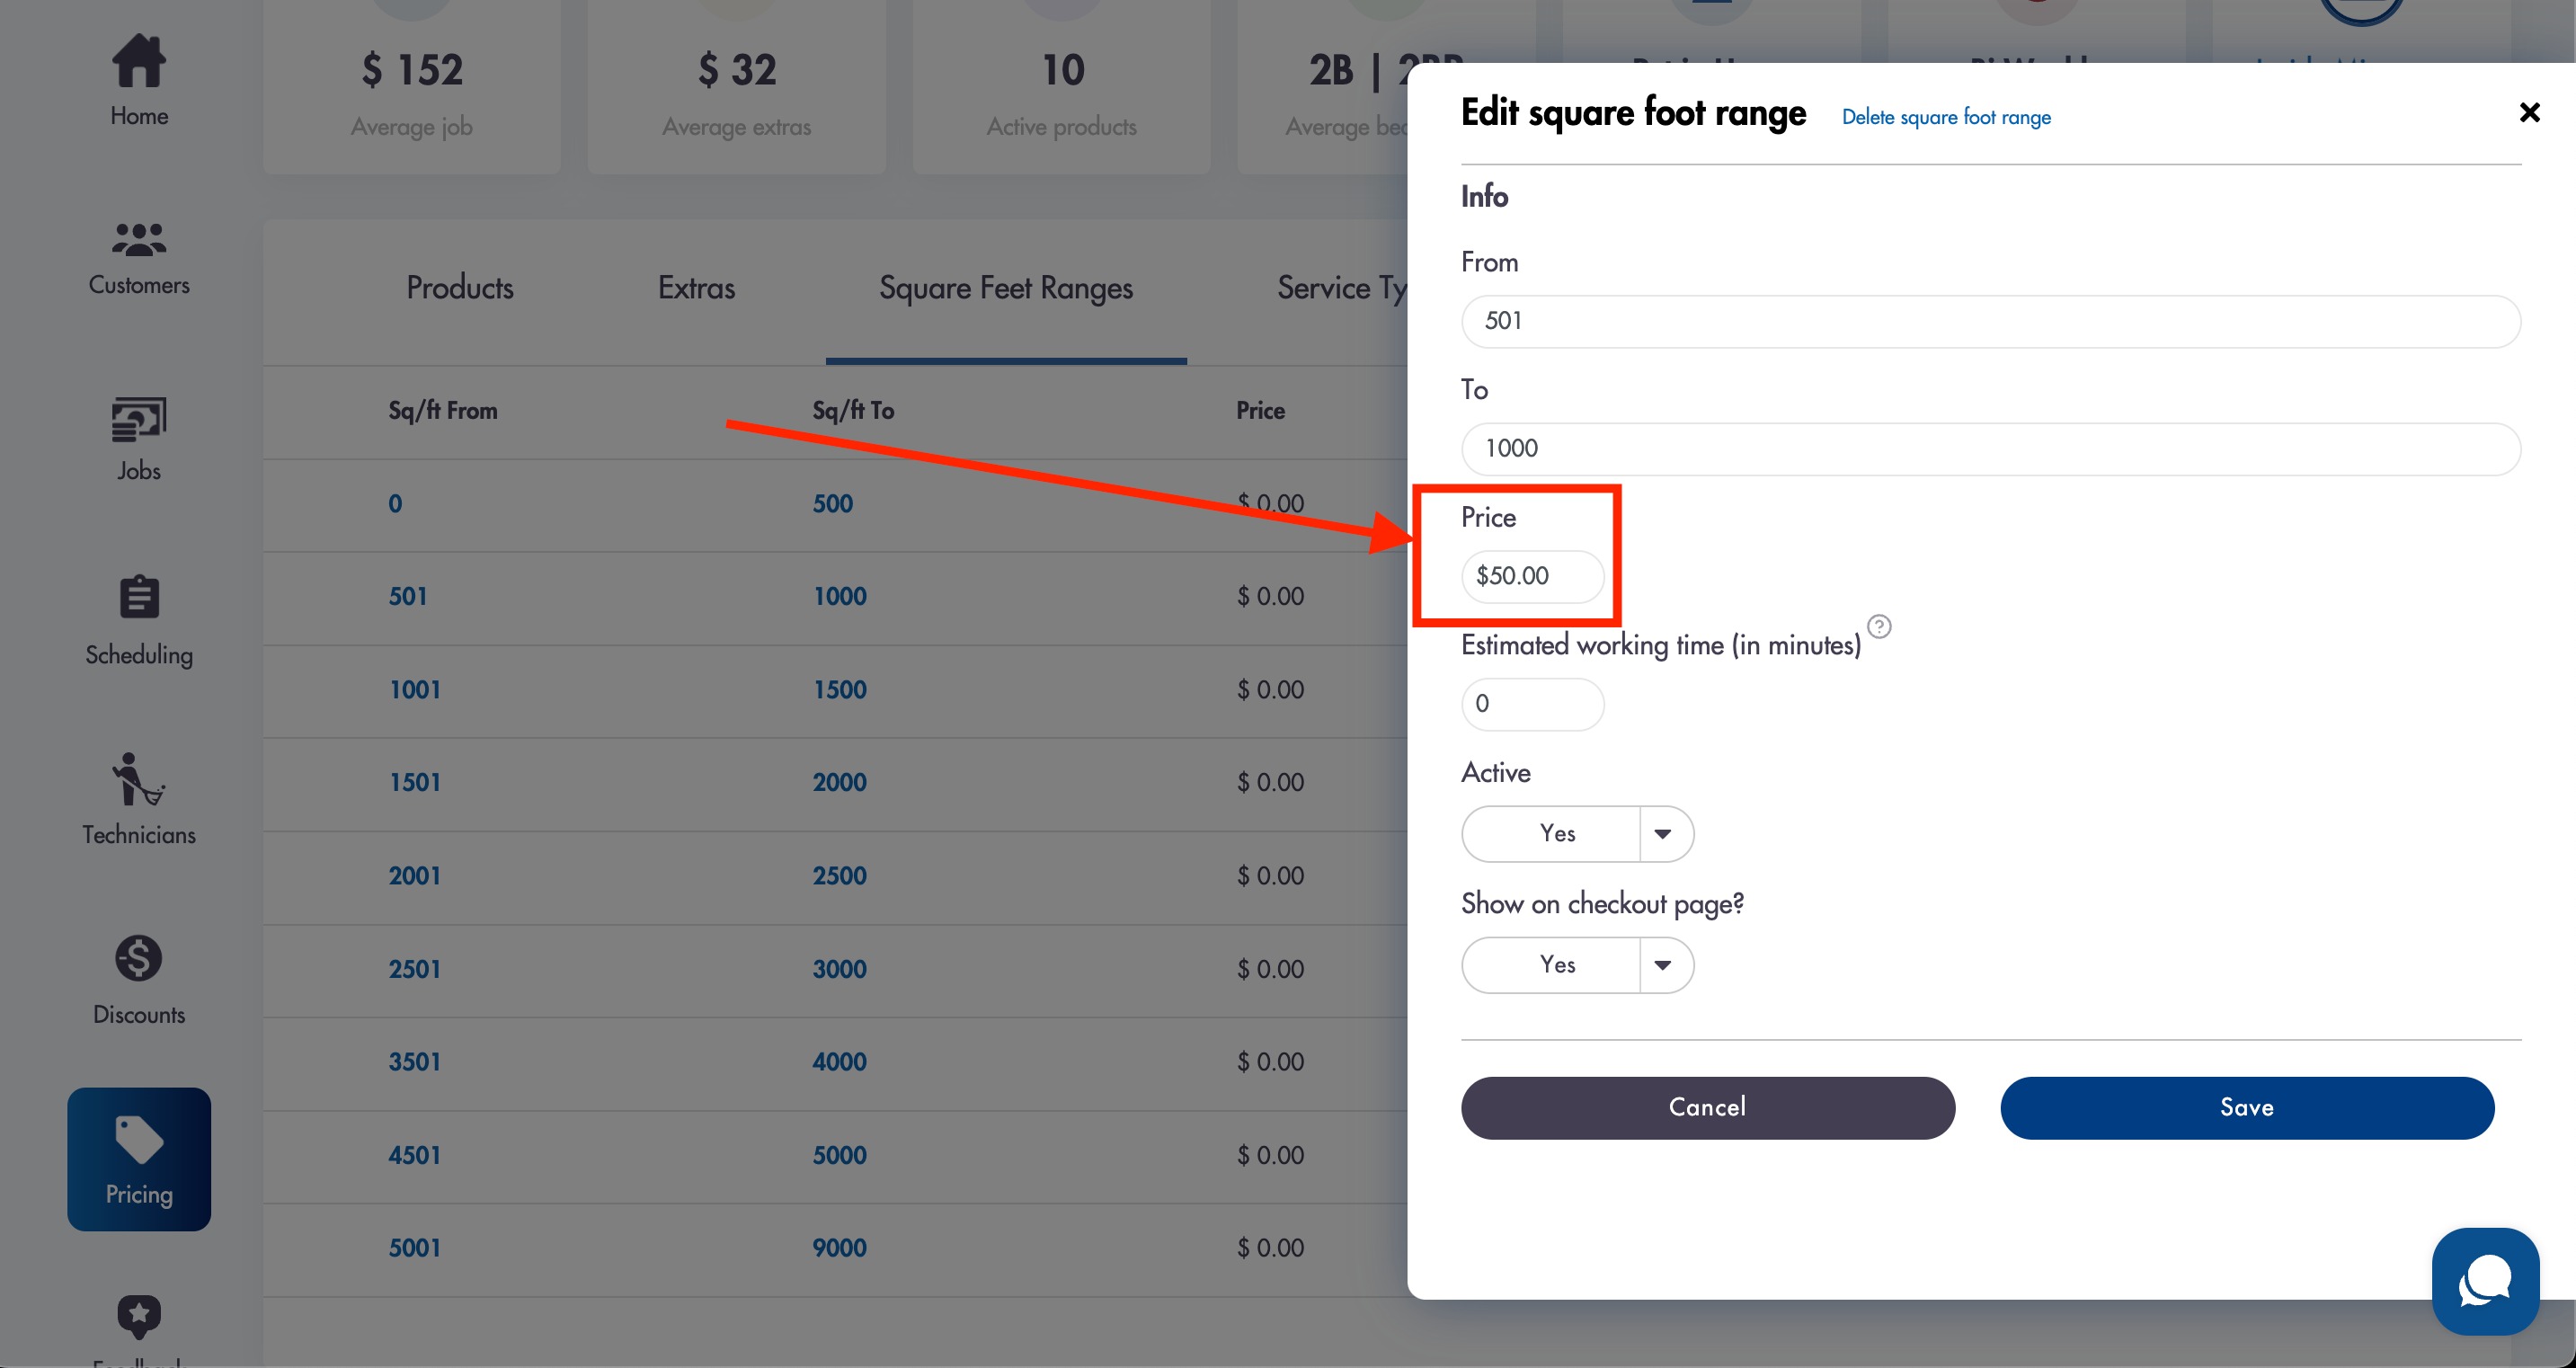This screenshot has height=1368, width=2576.
Task: Click the From input field
Action: pyautogui.click(x=1990, y=321)
